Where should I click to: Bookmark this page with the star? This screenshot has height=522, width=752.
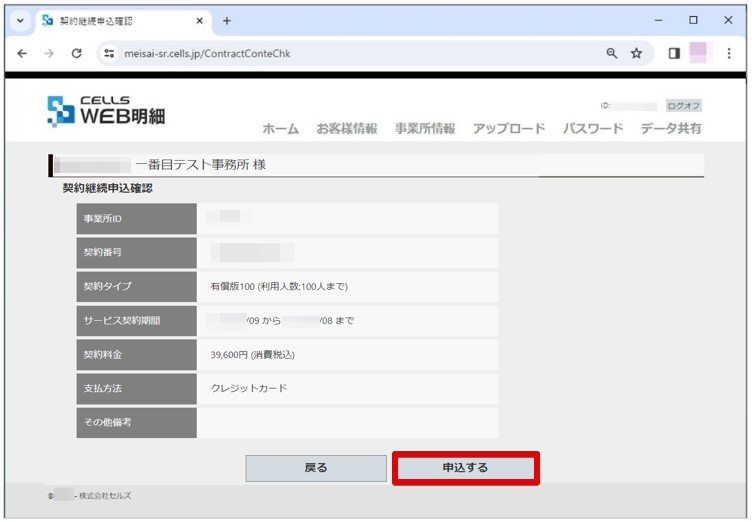636,53
